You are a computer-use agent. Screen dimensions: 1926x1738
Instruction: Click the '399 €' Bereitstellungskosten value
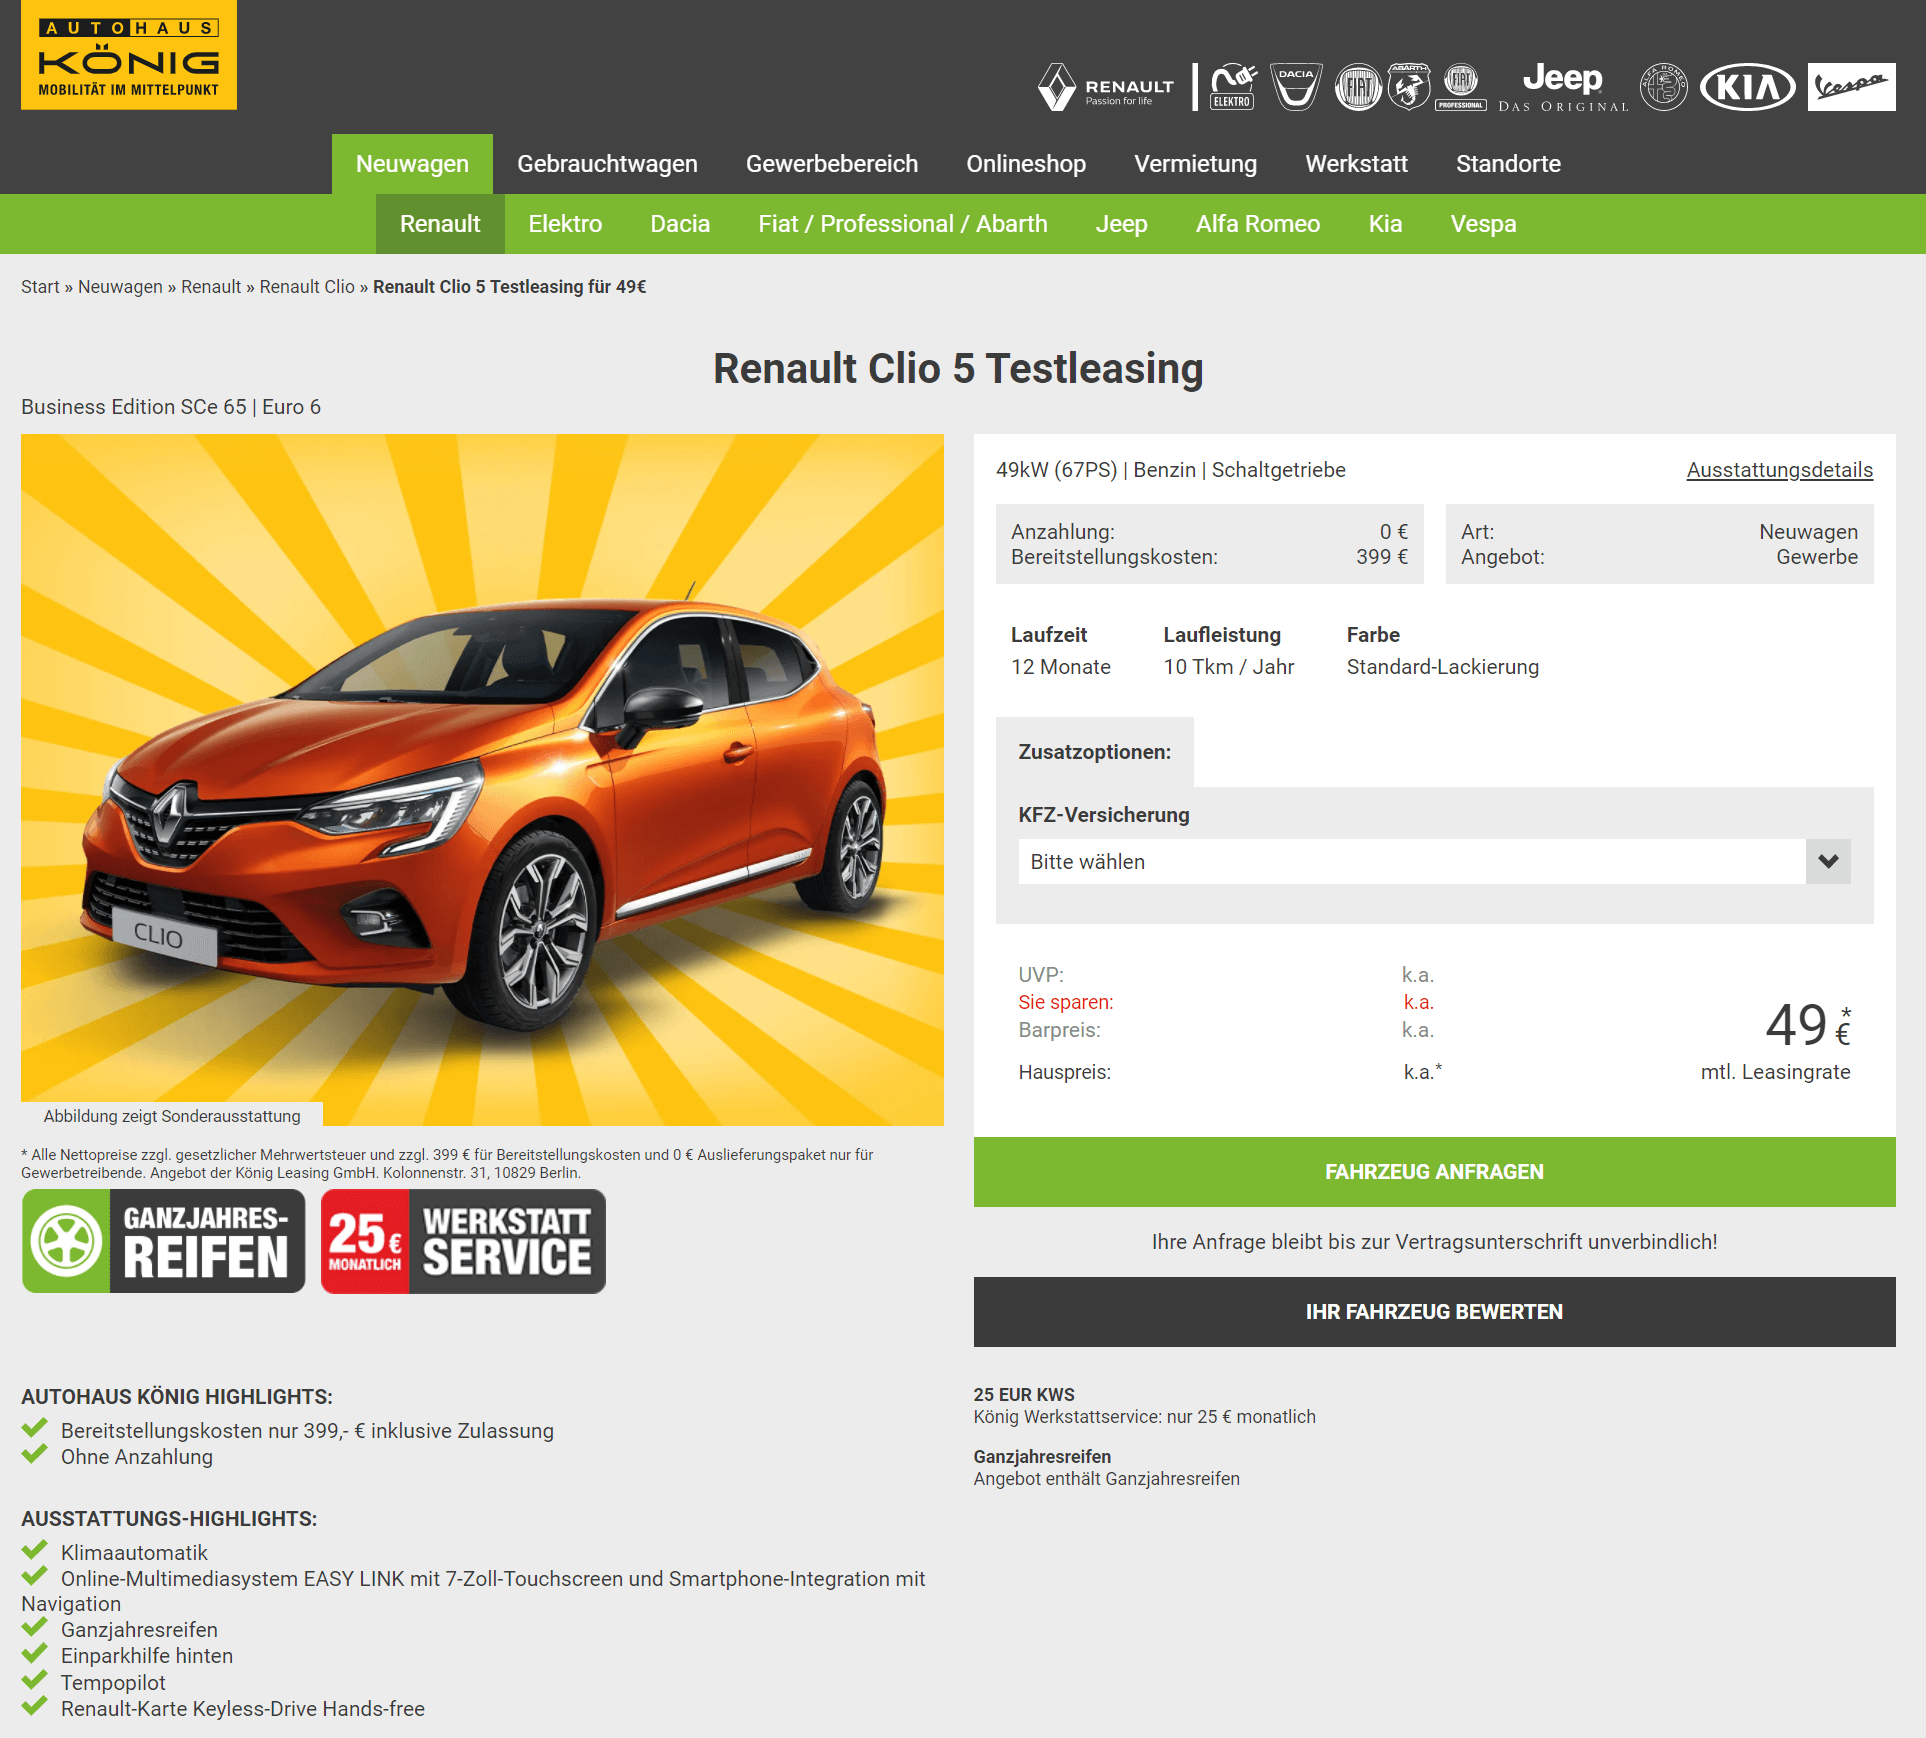pos(1381,557)
